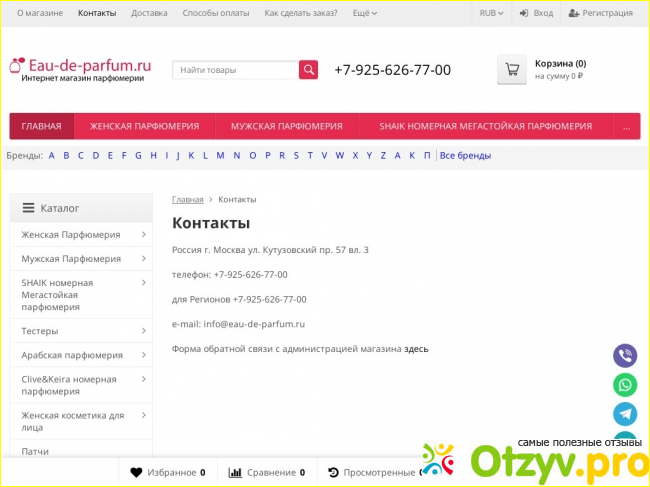Select the ЖЕНСКАЯ ПАРФЮМЕРИЯ navigation tab

(x=144, y=127)
